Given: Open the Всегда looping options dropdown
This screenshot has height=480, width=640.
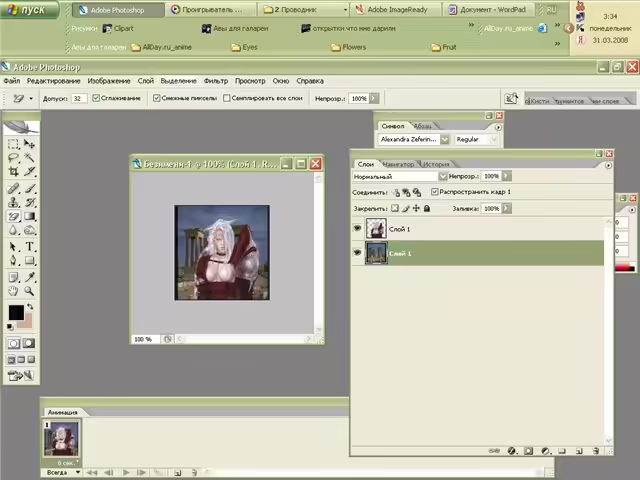Looking at the screenshot, I should click(x=62, y=472).
